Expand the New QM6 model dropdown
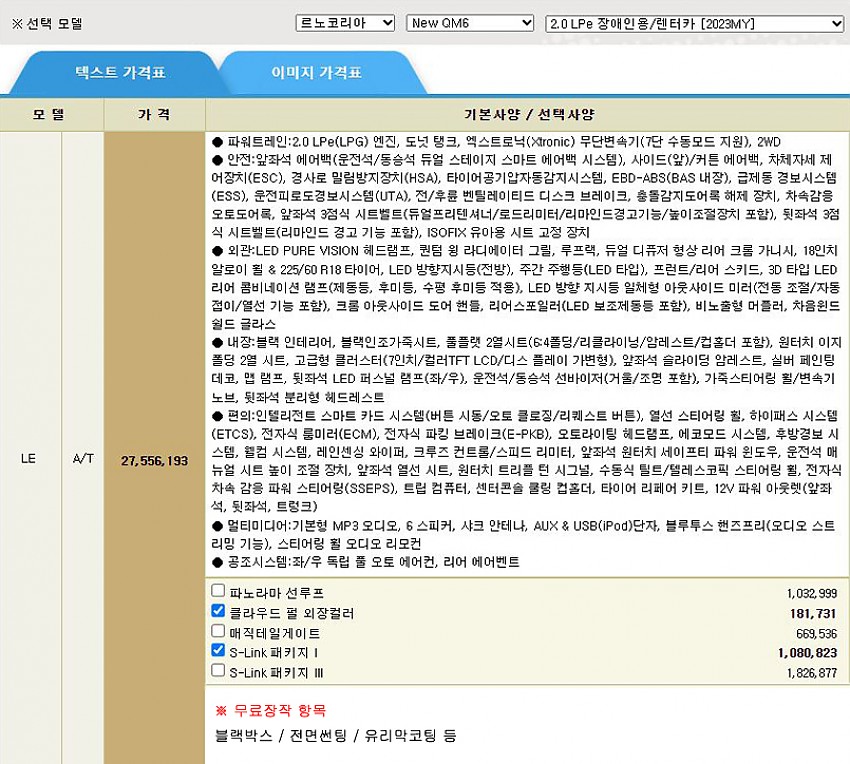850x764 pixels. (470, 23)
